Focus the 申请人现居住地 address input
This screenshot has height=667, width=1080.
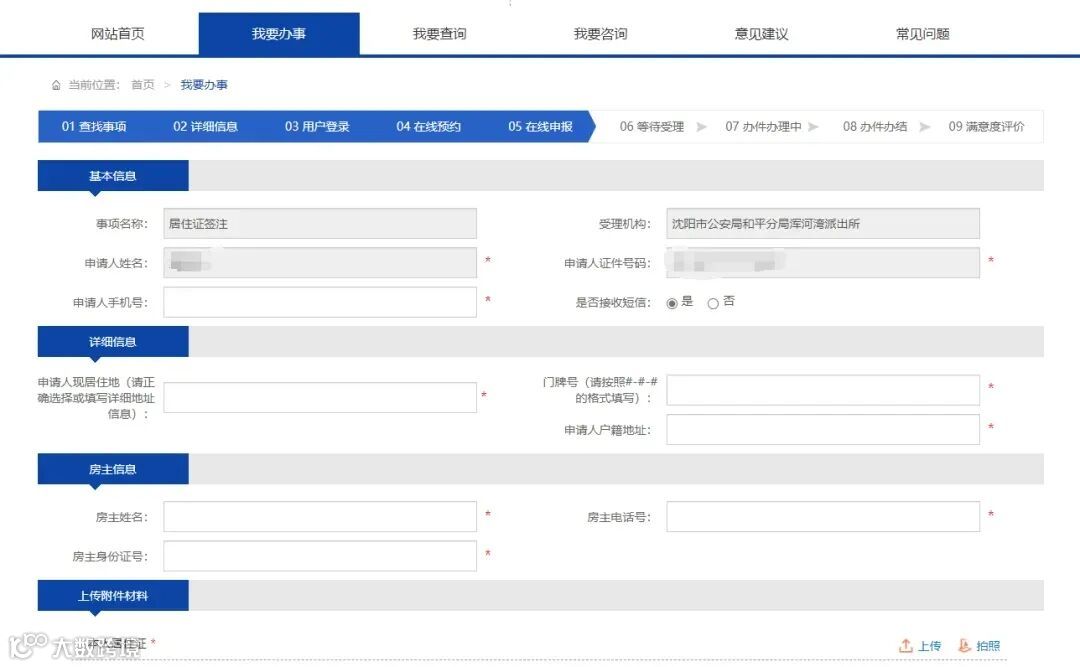(x=320, y=398)
